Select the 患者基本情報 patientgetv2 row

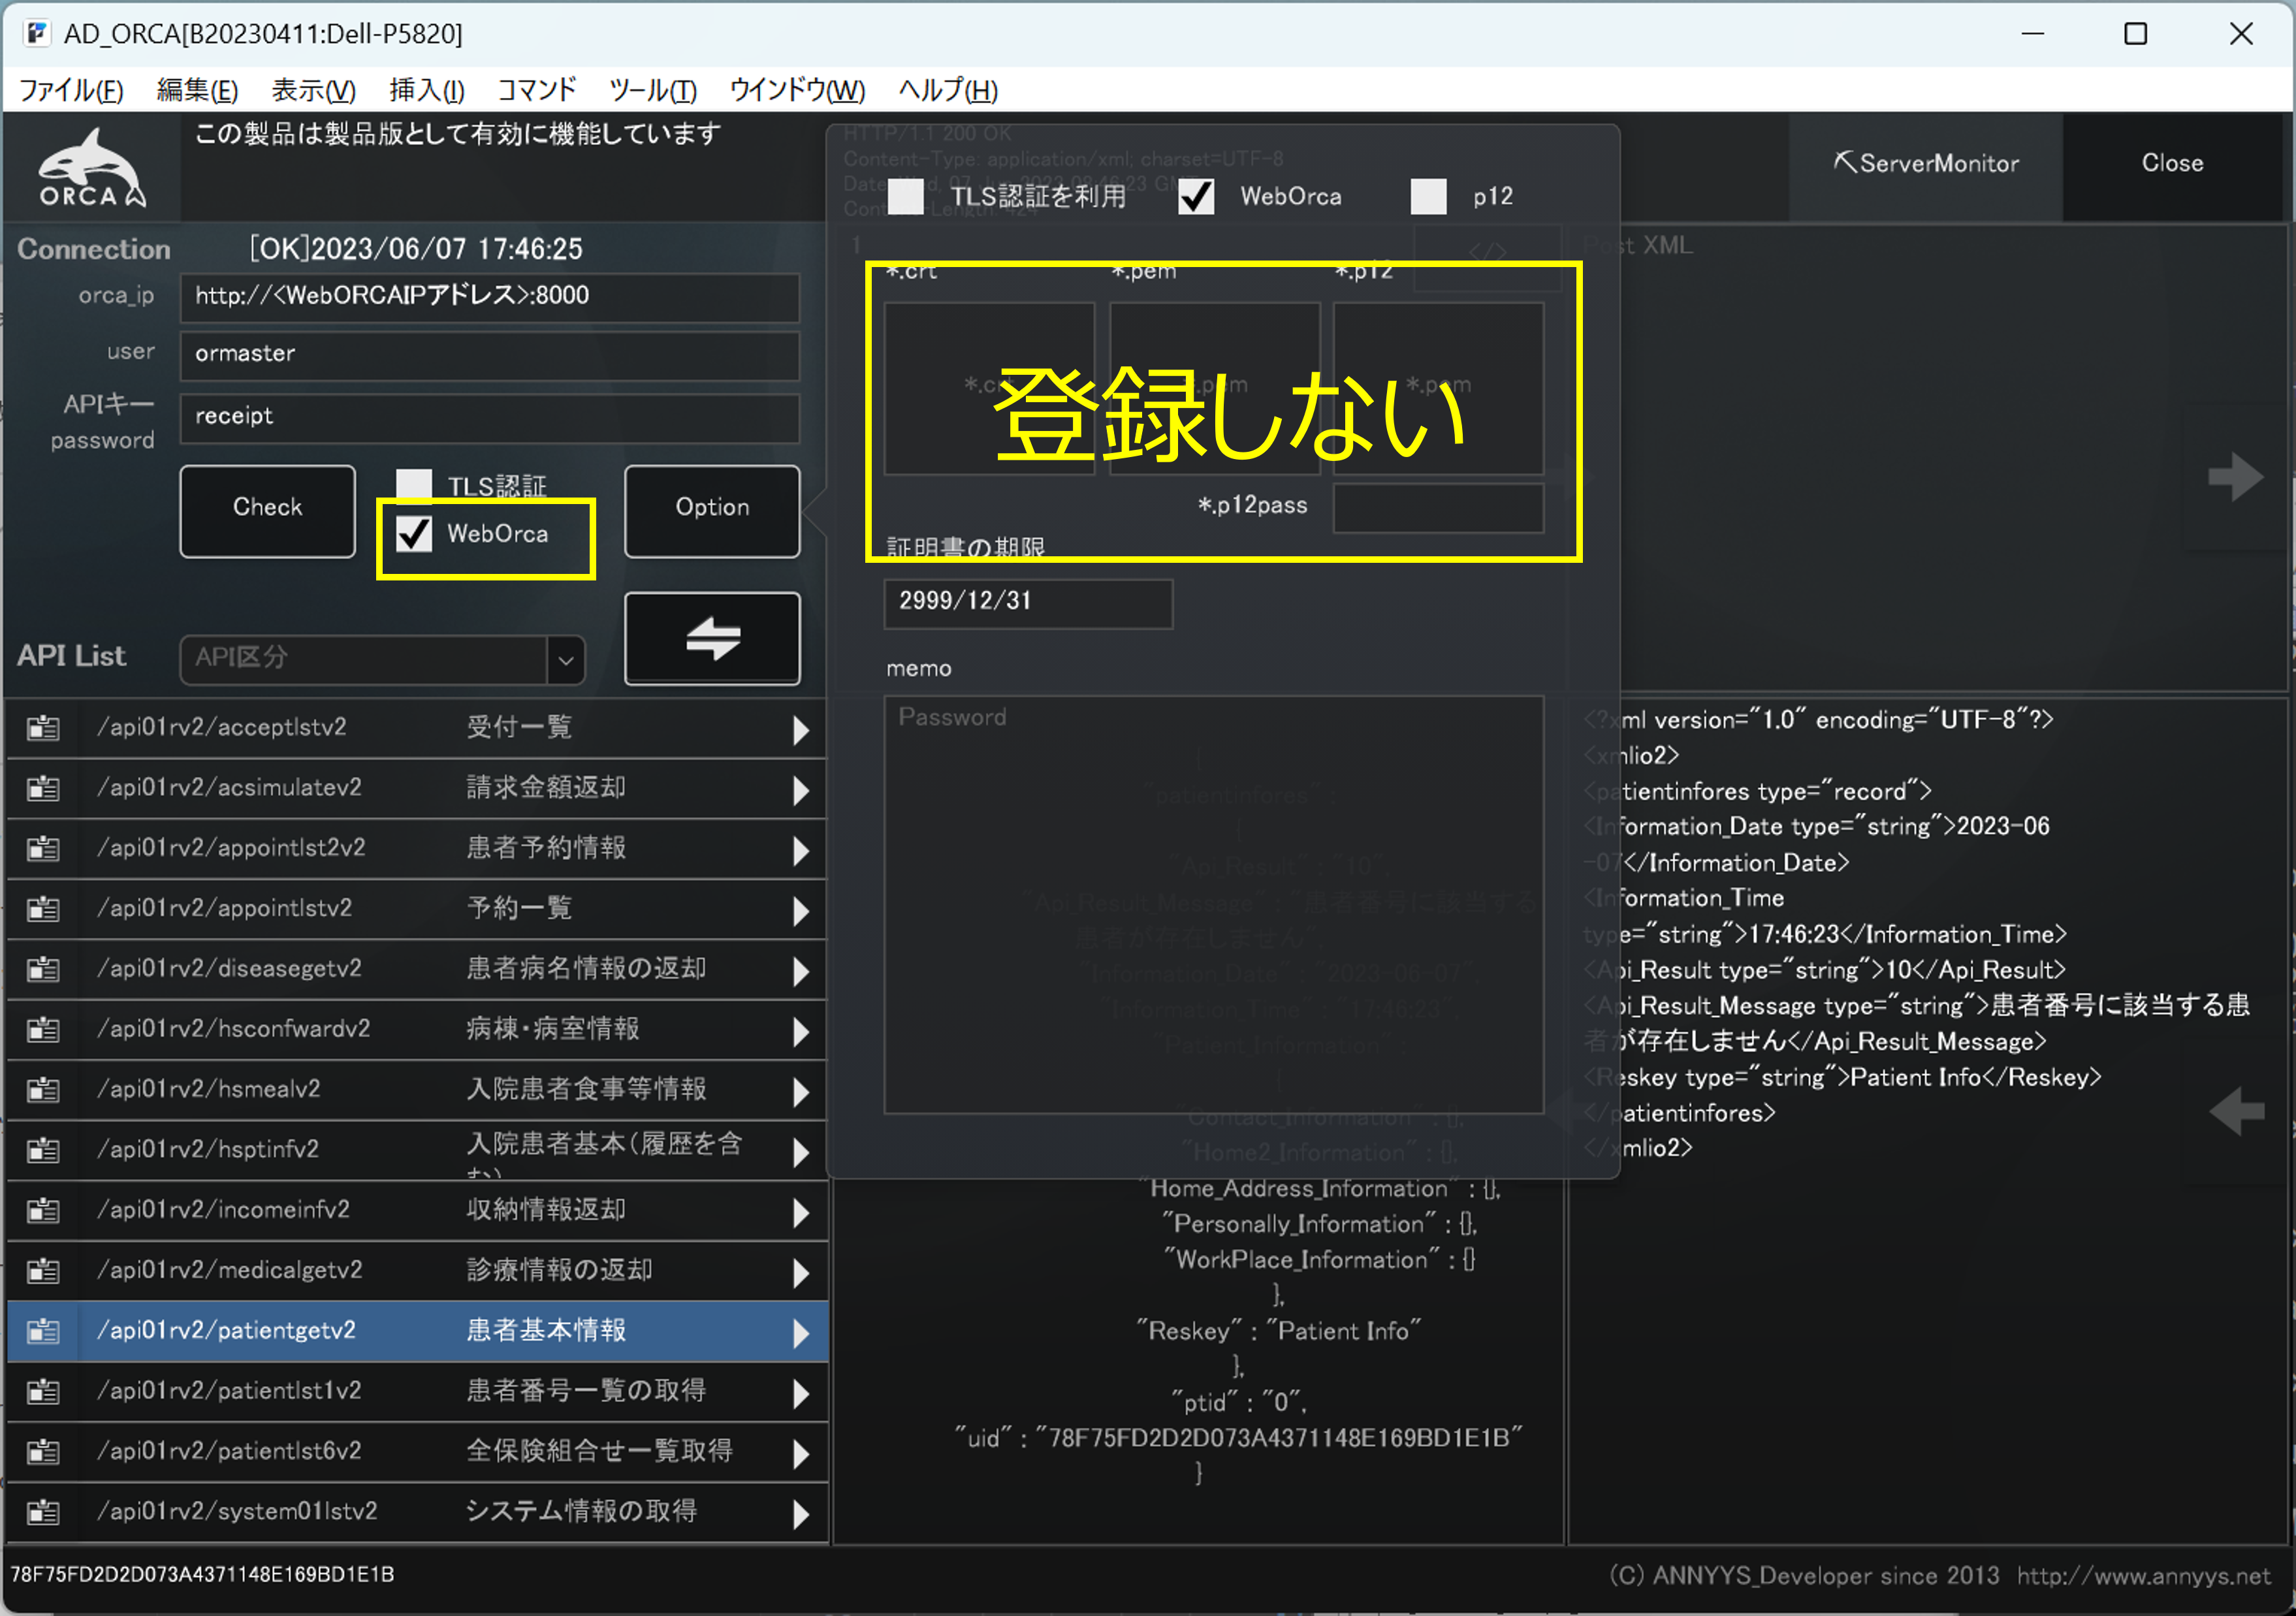417,1331
